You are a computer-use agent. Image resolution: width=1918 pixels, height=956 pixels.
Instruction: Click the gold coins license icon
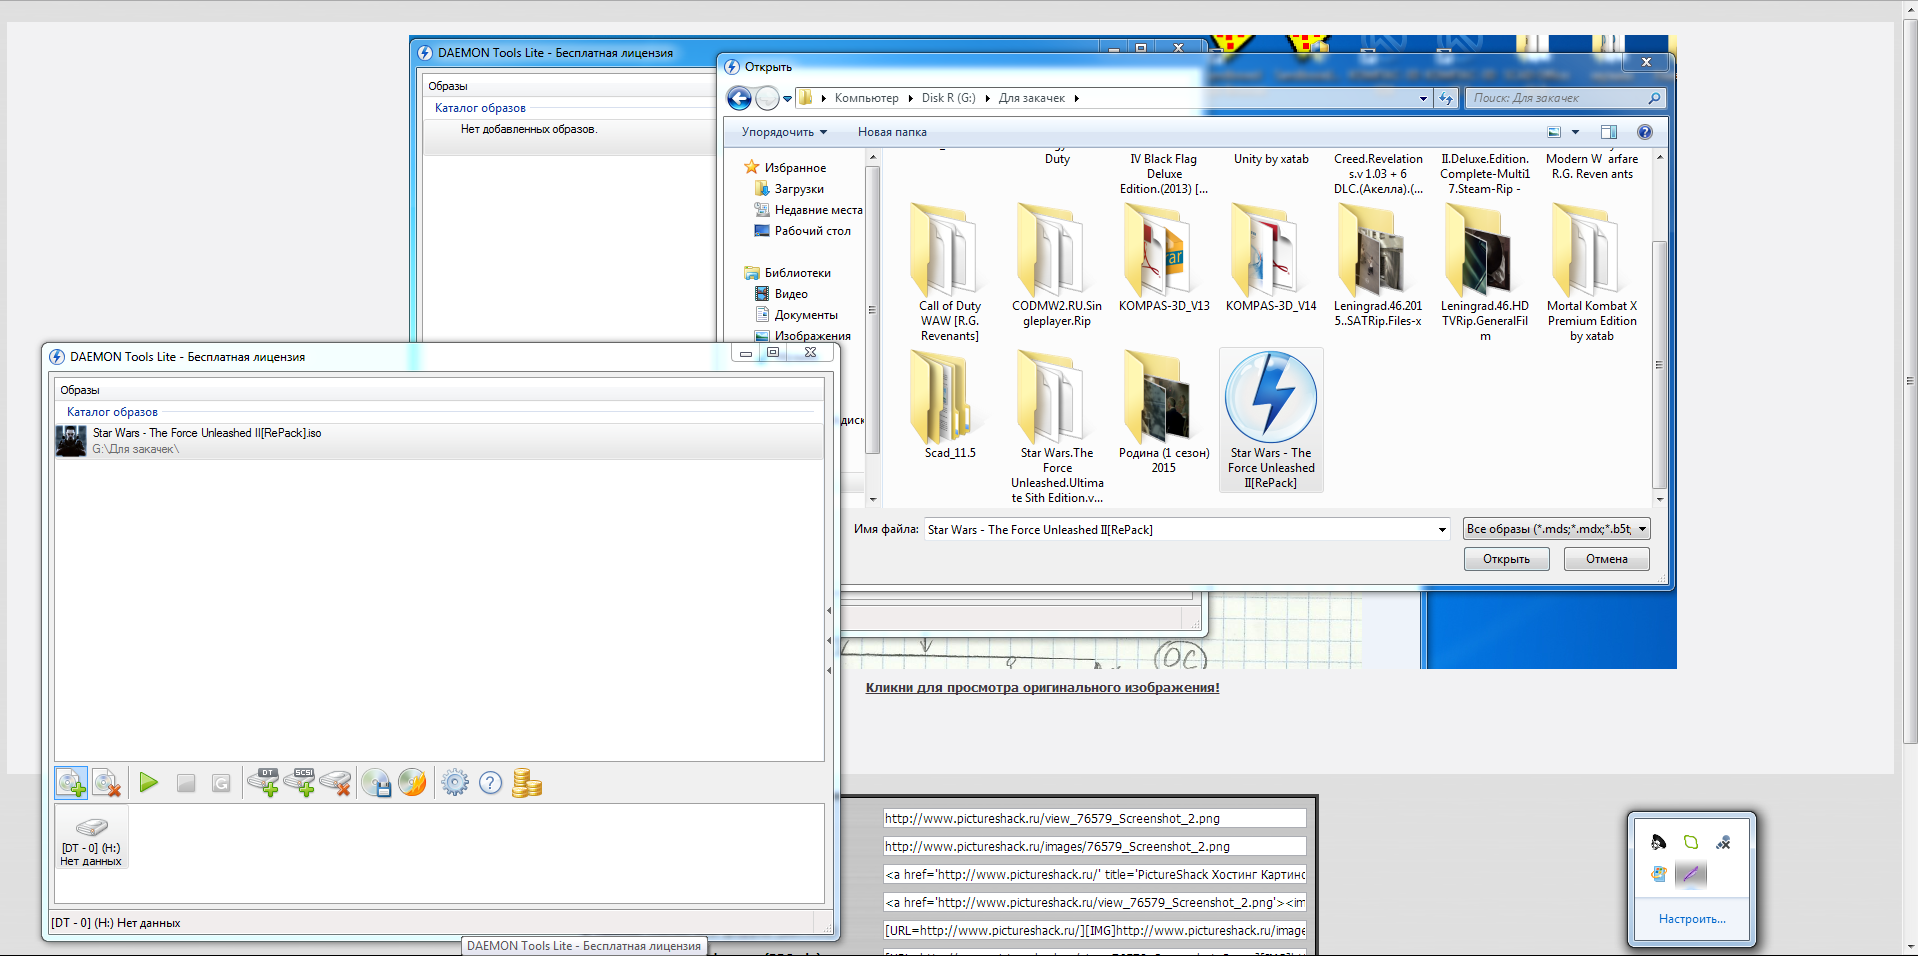(527, 783)
